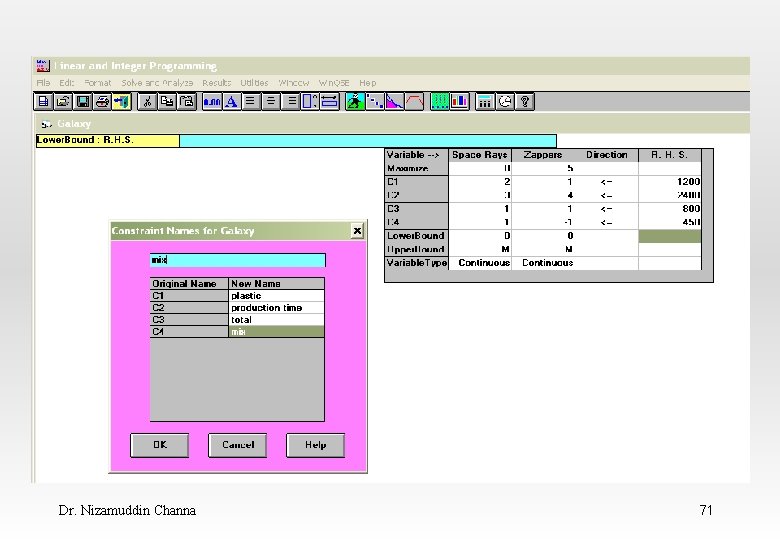Click the number format 0.00 icon
Image resolution: width=780 pixels, height=540 pixels.
pos(212,101)
